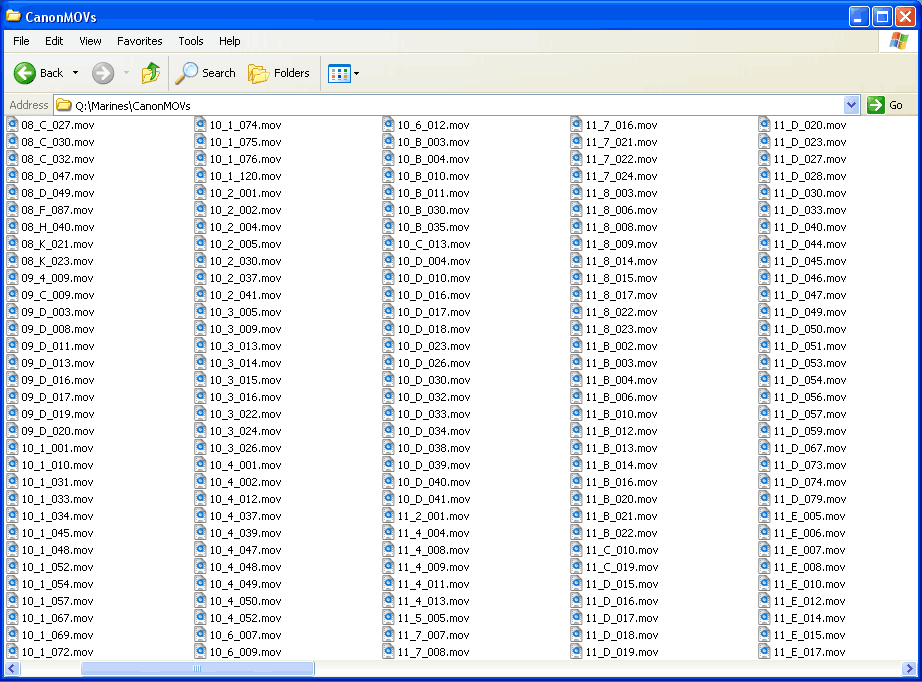Select the 11_2_001.mov file icon
Viewport: 922px width, 682px height.
click(x=388, y=516)
